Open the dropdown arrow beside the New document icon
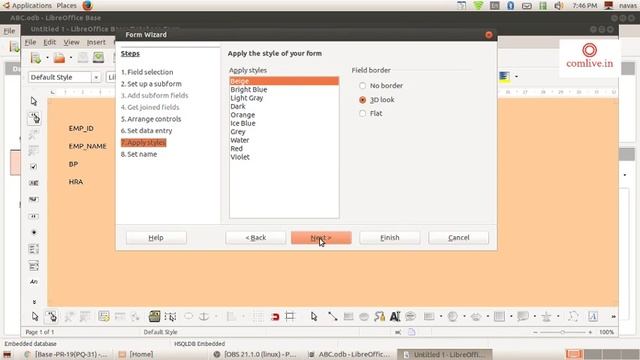The image size is (640, 360). pos(47,58)
